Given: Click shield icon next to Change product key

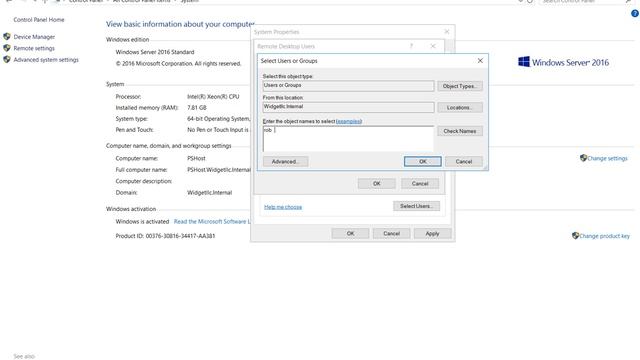Looking at the screenshot, I should (575, 236).
